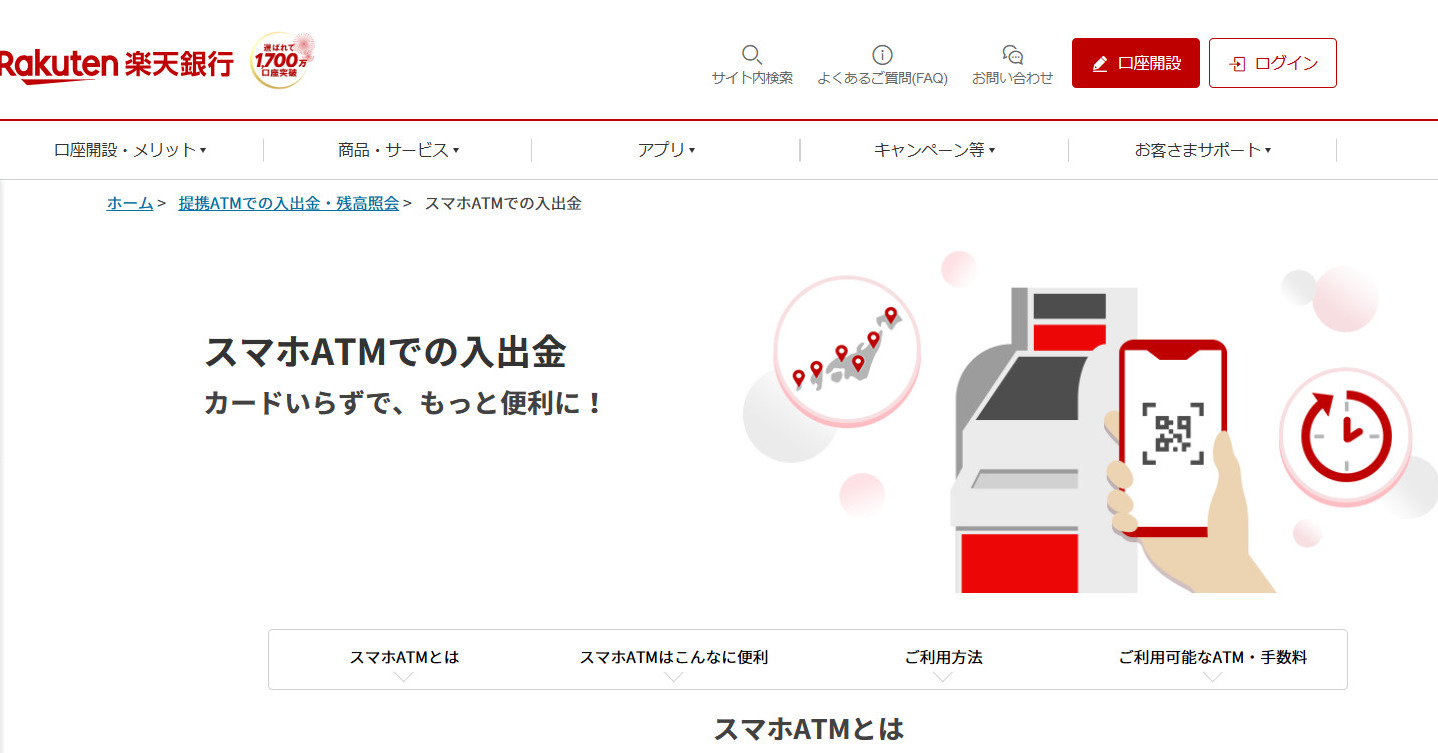Click the red 口座開設 button
1438x753 pixels.
tap(1135, 62)
